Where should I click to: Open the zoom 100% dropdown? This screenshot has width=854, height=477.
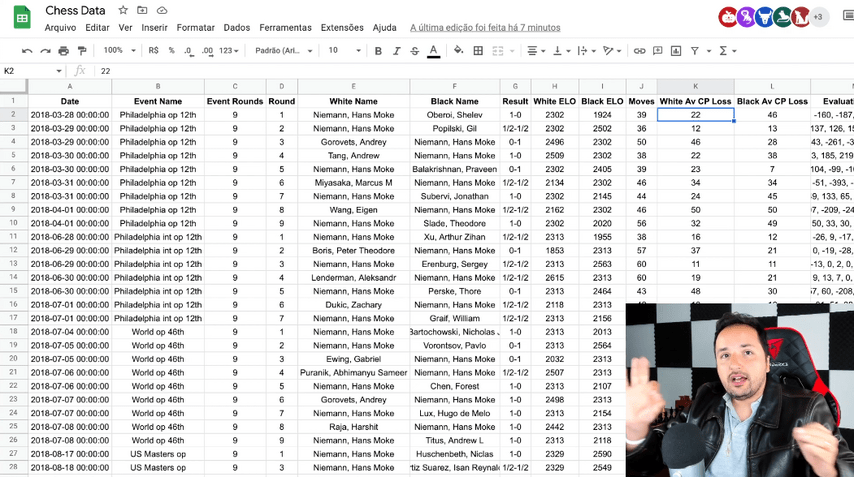pos(119,50)
